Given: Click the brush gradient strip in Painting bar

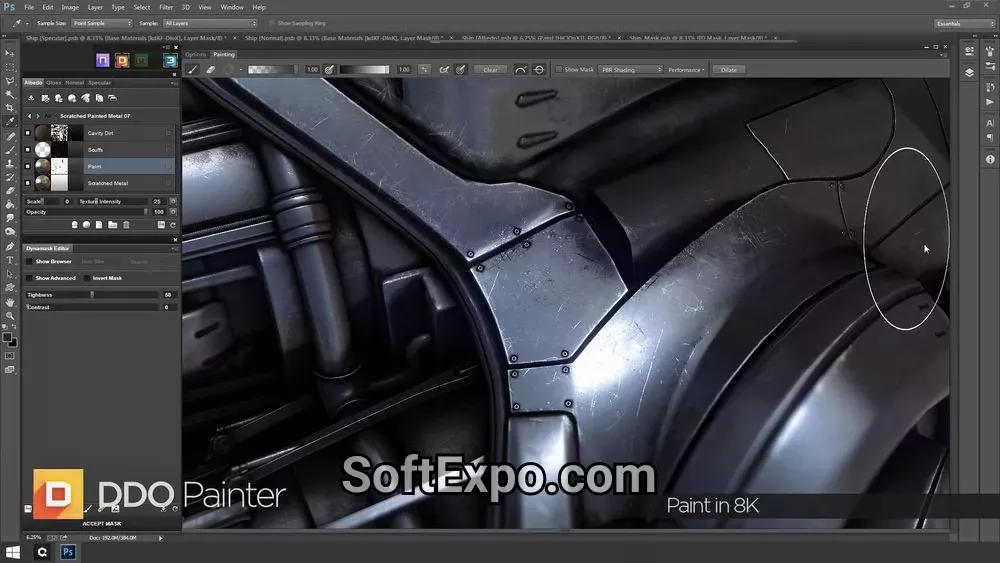Looking at the screenshot, I should point(272,69).
